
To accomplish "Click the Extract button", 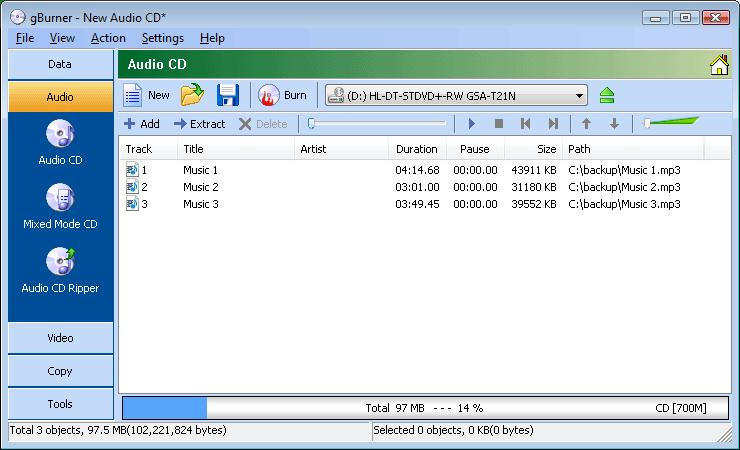I will [200, 124].
